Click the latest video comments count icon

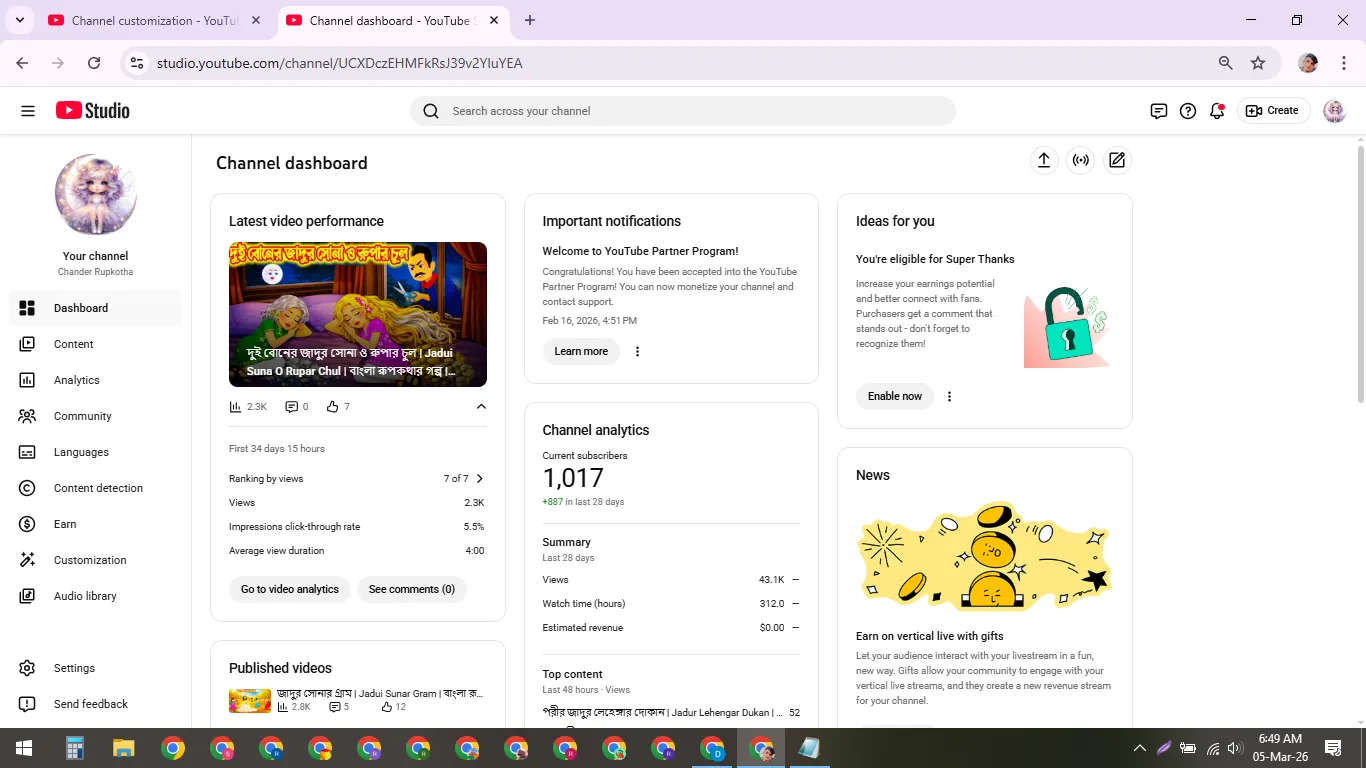click(x=292, y=407)
